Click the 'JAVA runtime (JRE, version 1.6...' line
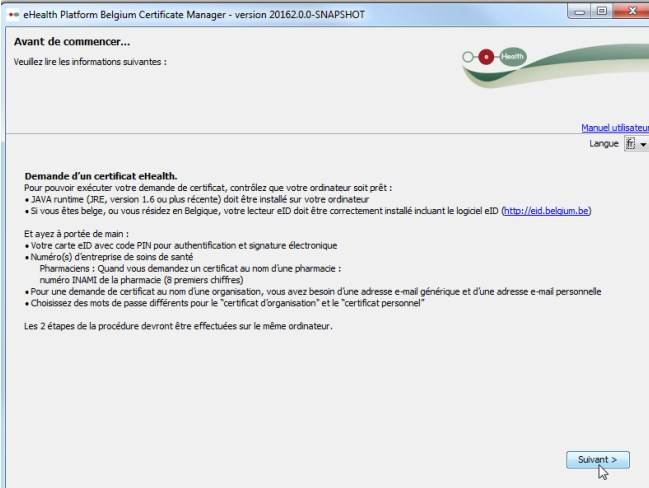649x488 pixels. [x=197, y=200]
